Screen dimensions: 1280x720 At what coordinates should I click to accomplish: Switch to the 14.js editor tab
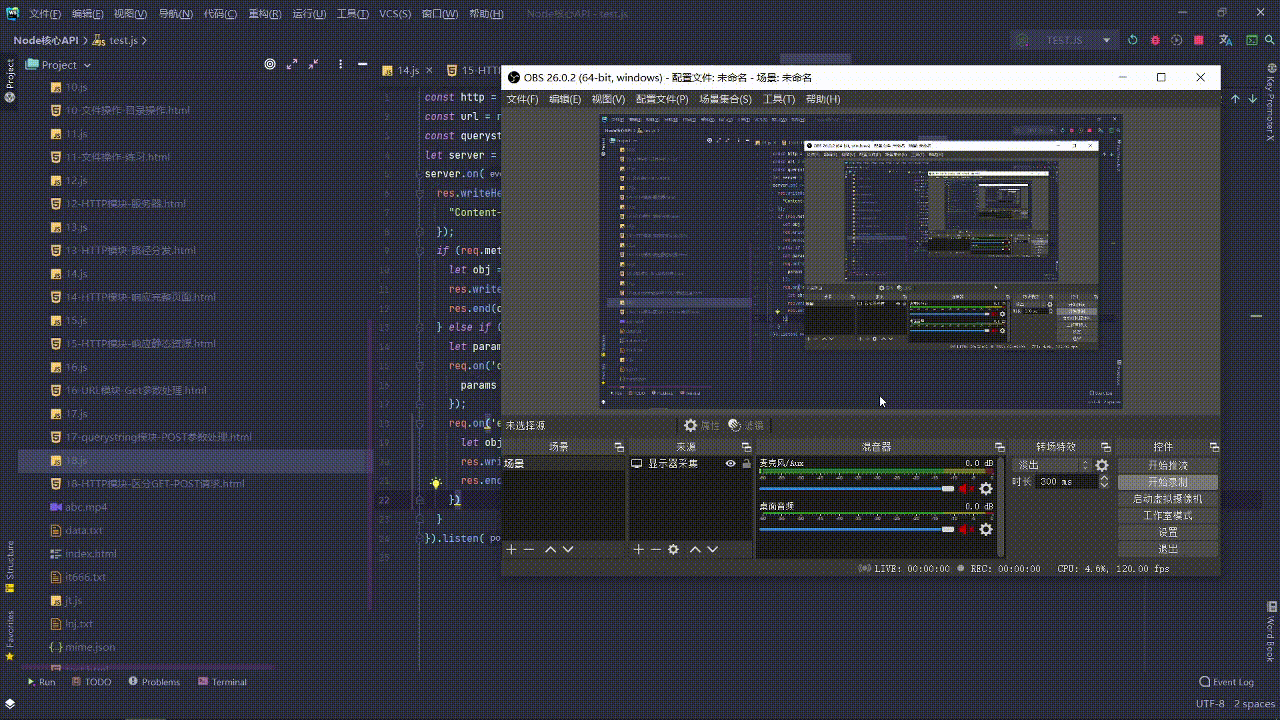(x=408, y=70)
